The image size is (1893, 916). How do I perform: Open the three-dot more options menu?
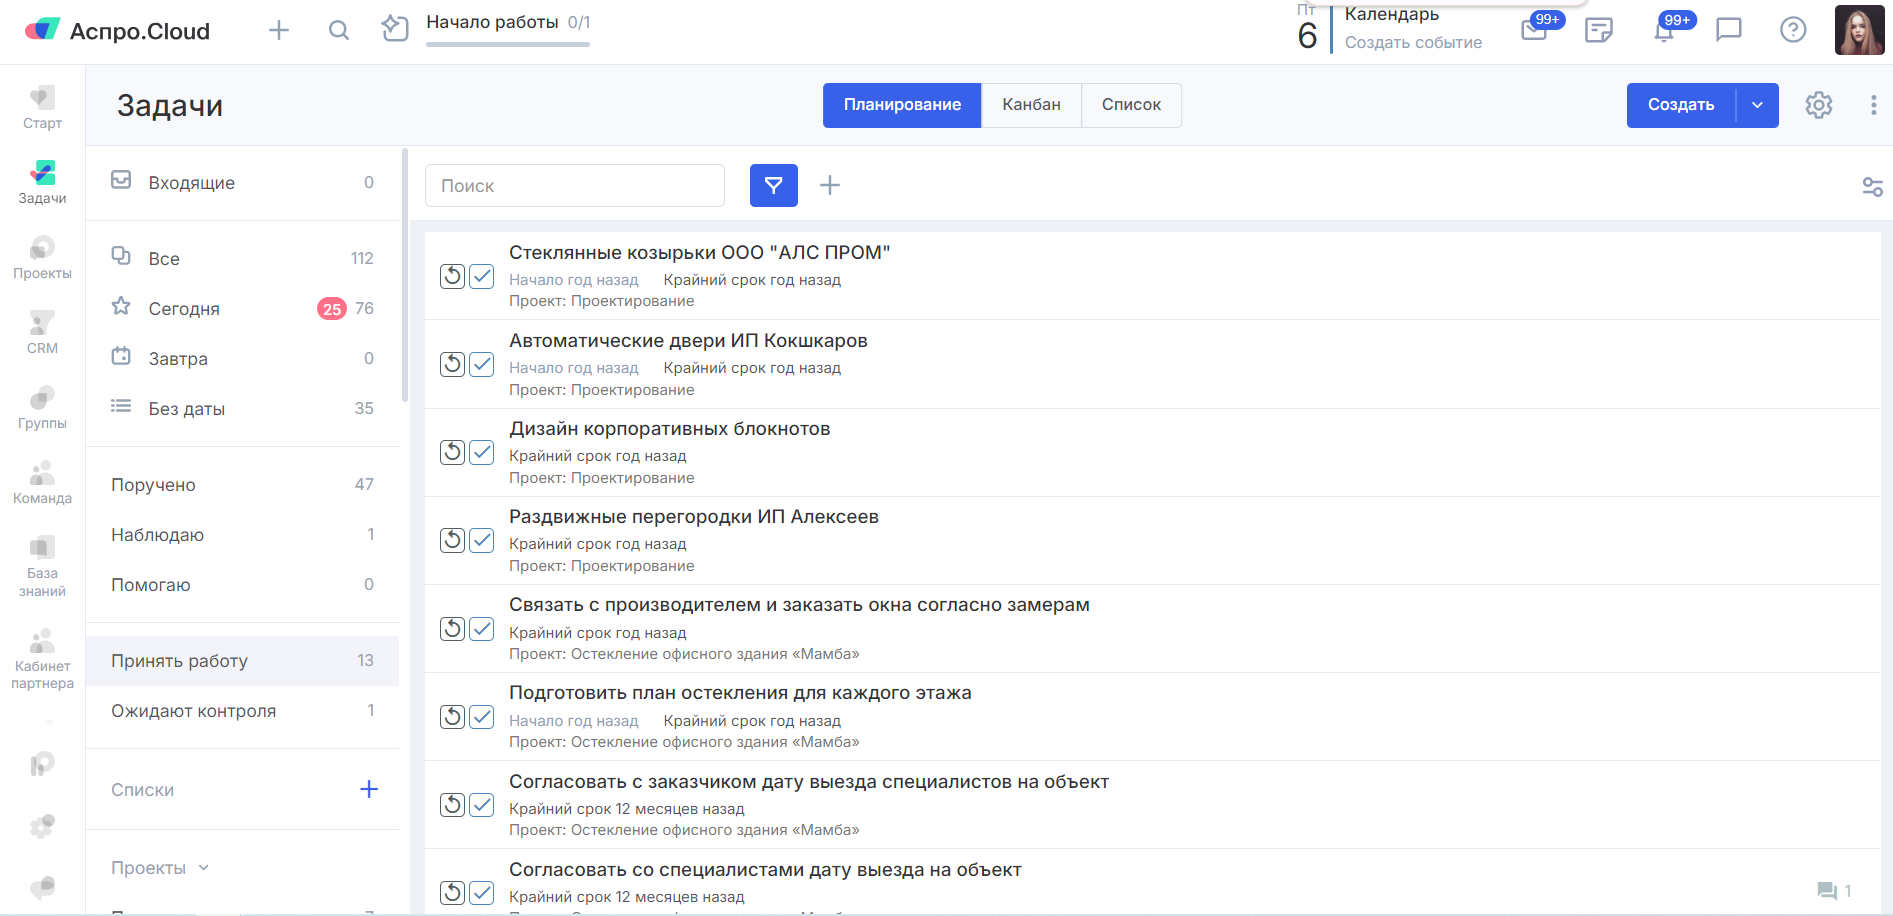point(1873,105)
